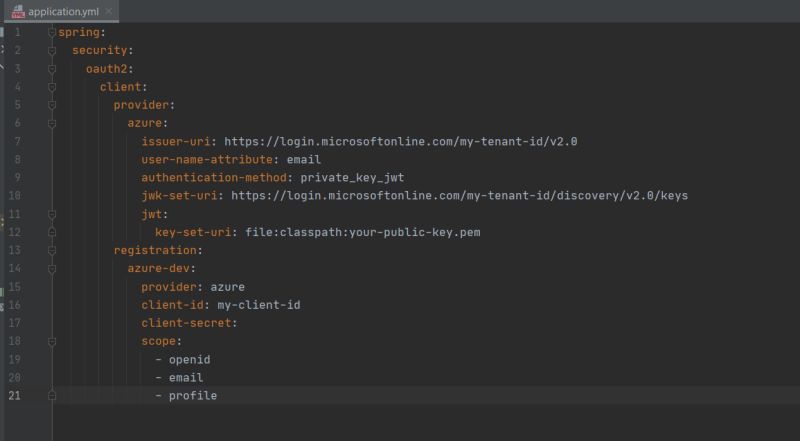800x441 pixels.
Task: Click the jwt key on line 11
Action: pos(152,214)
